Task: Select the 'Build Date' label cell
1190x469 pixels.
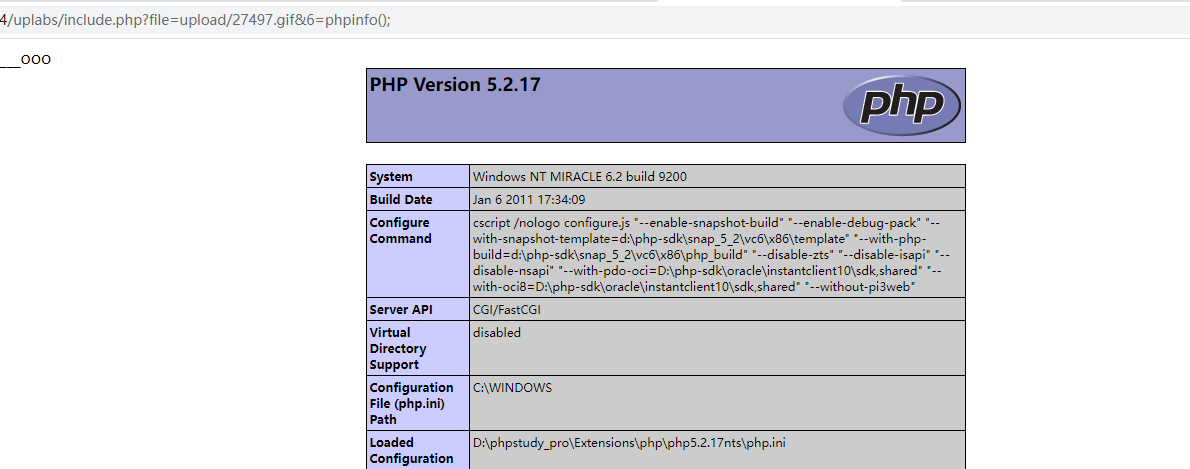Action: point(418,200)
